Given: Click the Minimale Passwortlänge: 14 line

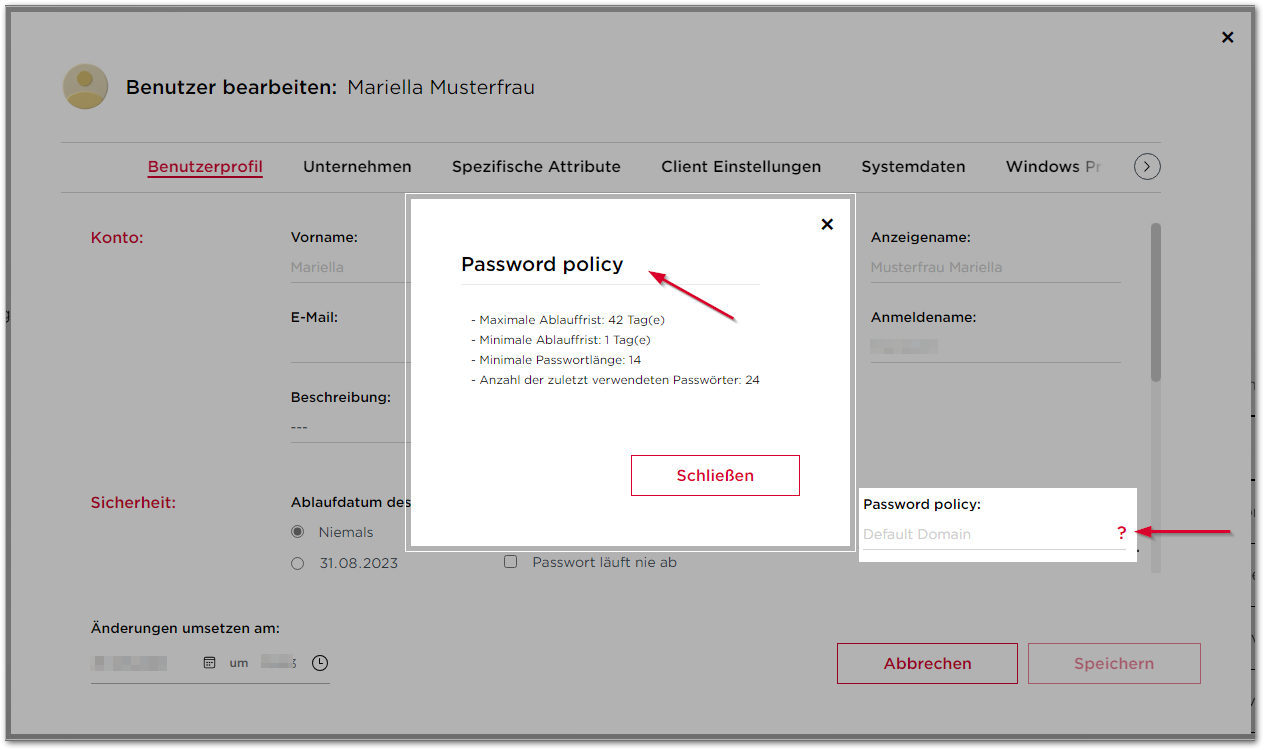Looking at the screenshot, I should [556, 360].
